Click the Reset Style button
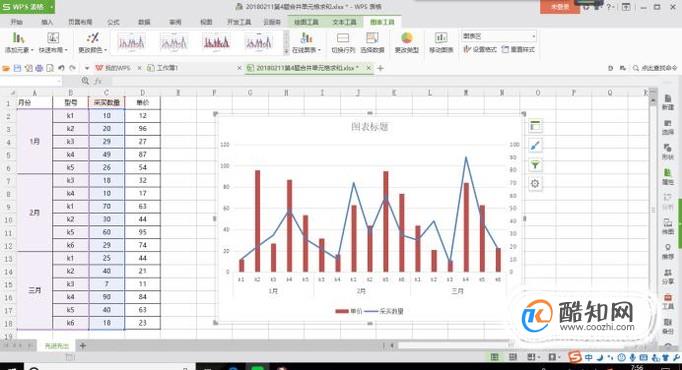This screenshot has height=370, width=682. [518, 50]
